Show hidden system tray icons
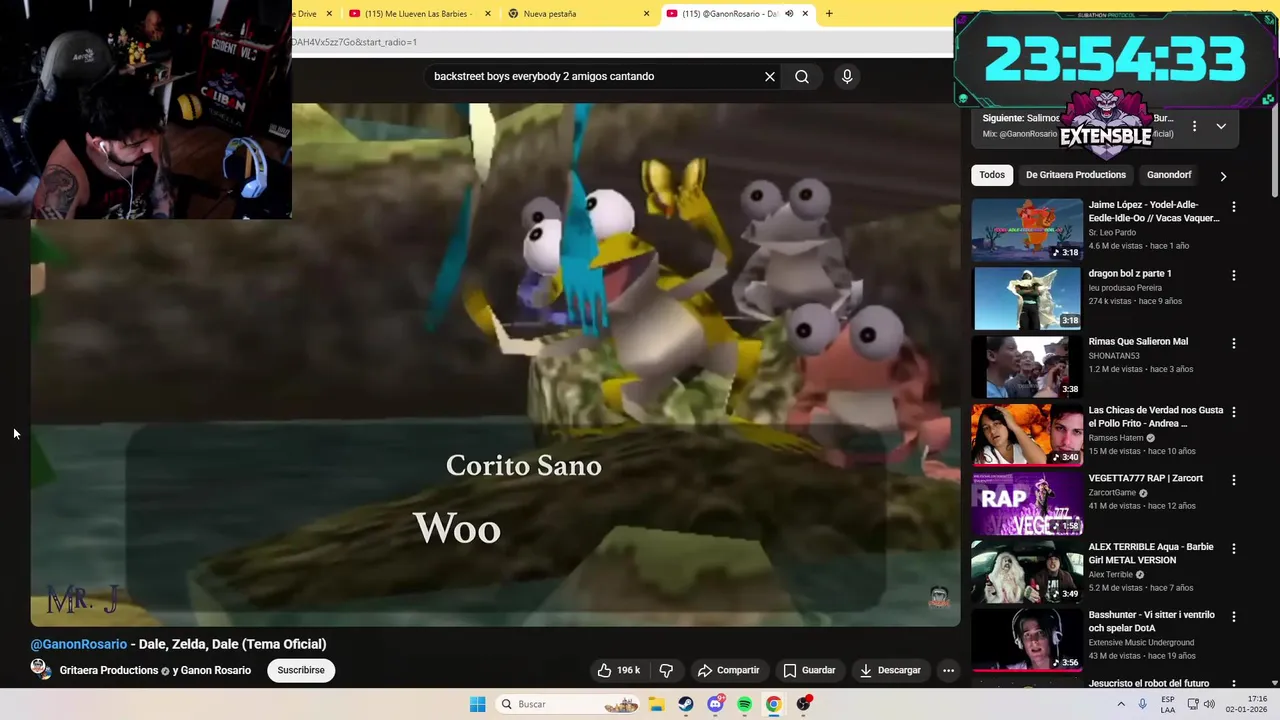This screenshot has height=720, width=1280. pyautogui.click(x=1121, y=704)
